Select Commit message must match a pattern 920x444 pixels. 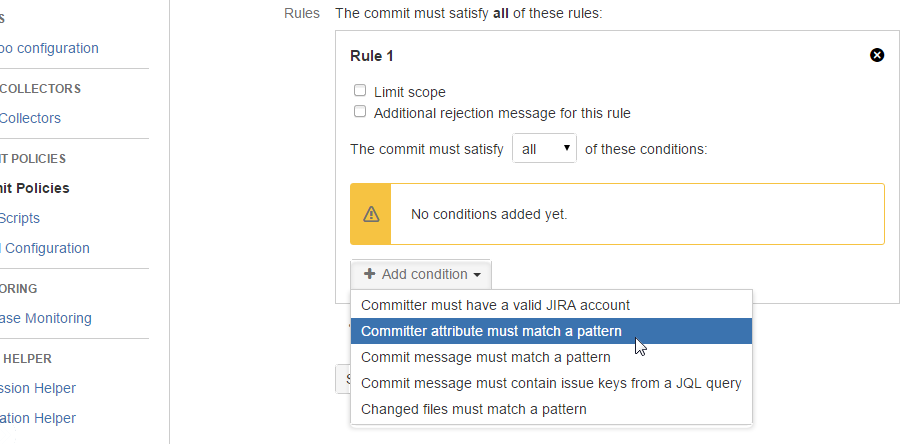tap(485, 357)
